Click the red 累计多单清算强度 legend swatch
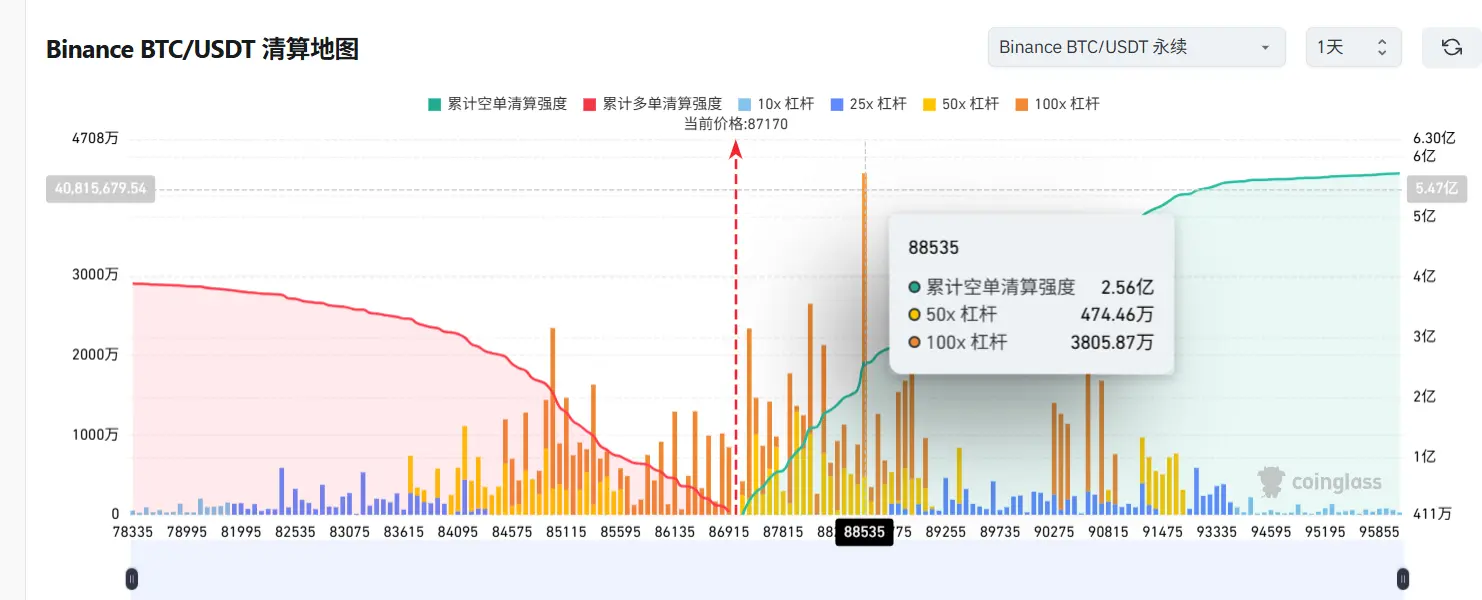Screen dimensions: 1482x600 click(x=589, y=104)
